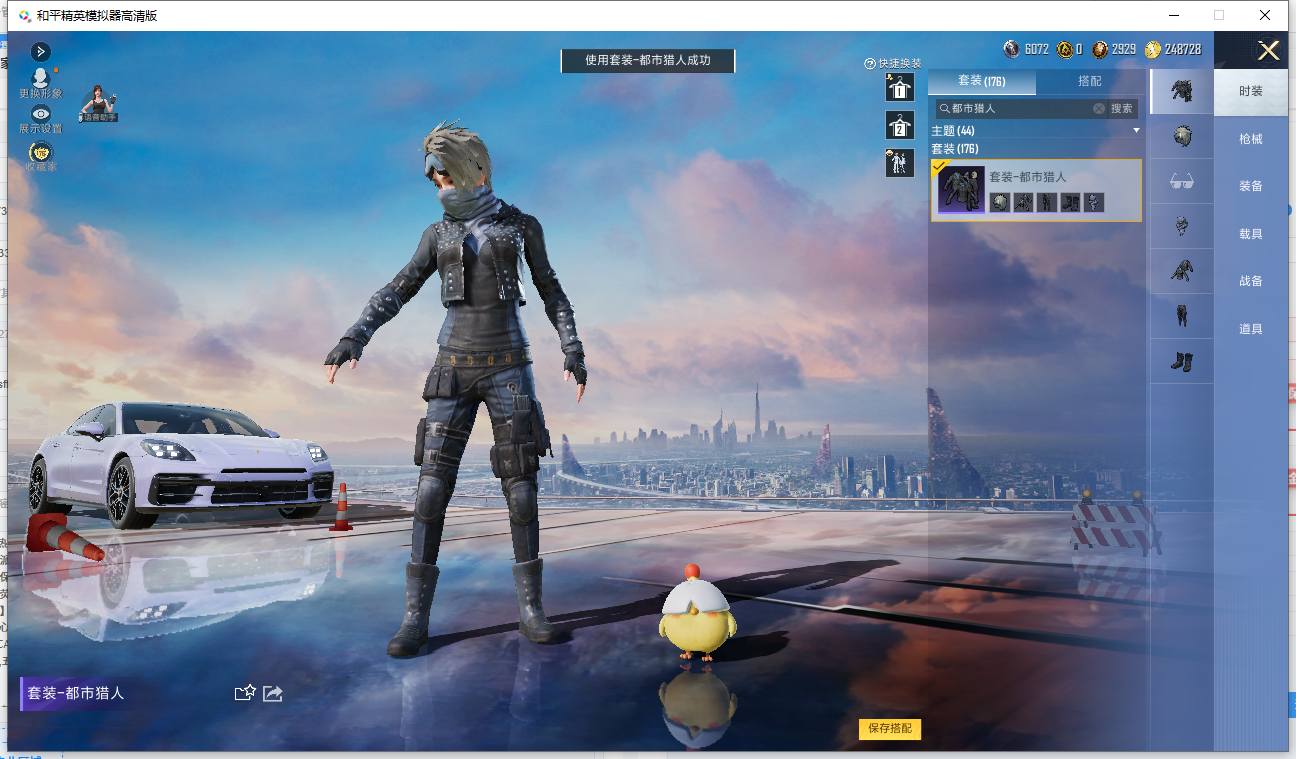
Task: Click the 2929 currency counter
Action: (1114, 49)
